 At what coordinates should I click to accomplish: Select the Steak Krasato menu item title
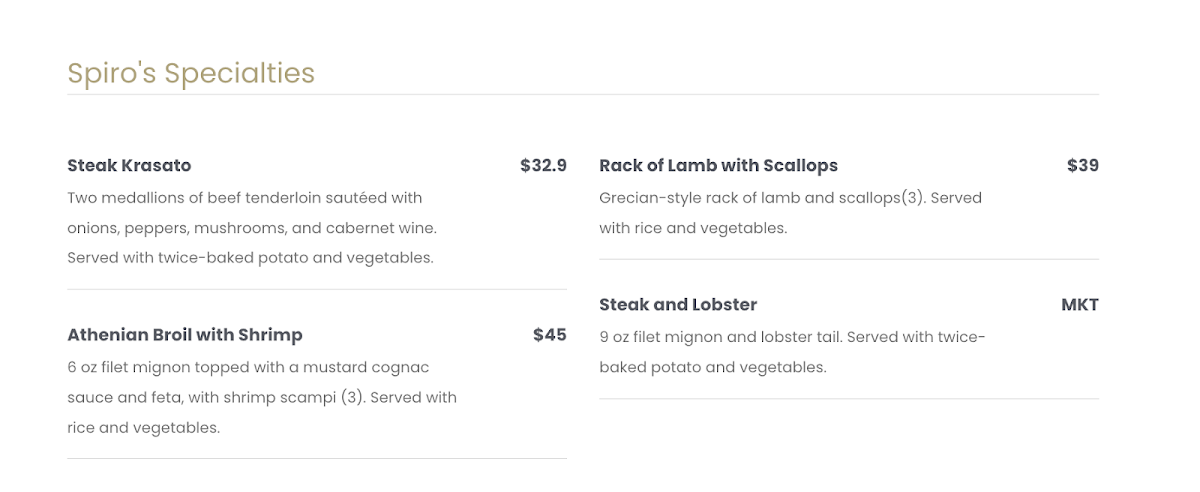[129, 165]
